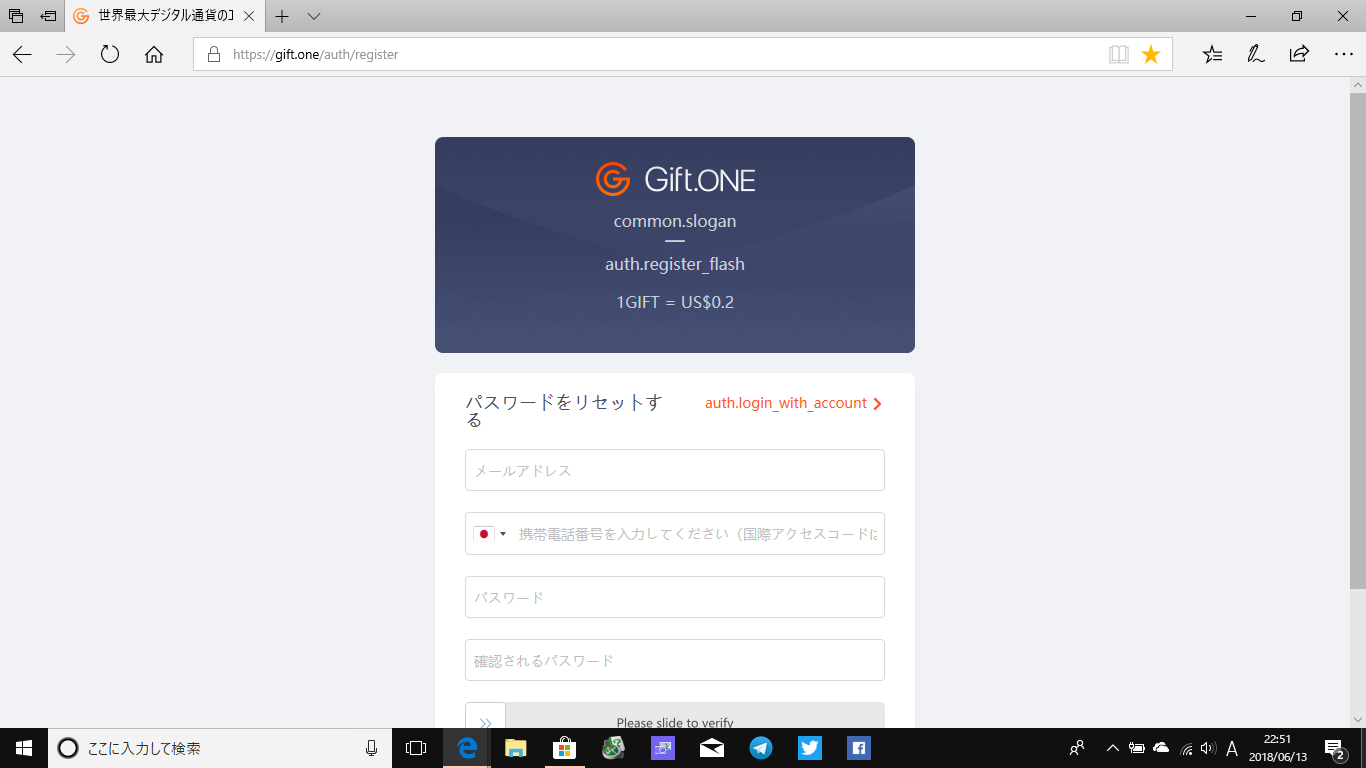Select the Gift.ONE registration tab
The width and height of the screenshot is (1366, 768).
[163, 16]
